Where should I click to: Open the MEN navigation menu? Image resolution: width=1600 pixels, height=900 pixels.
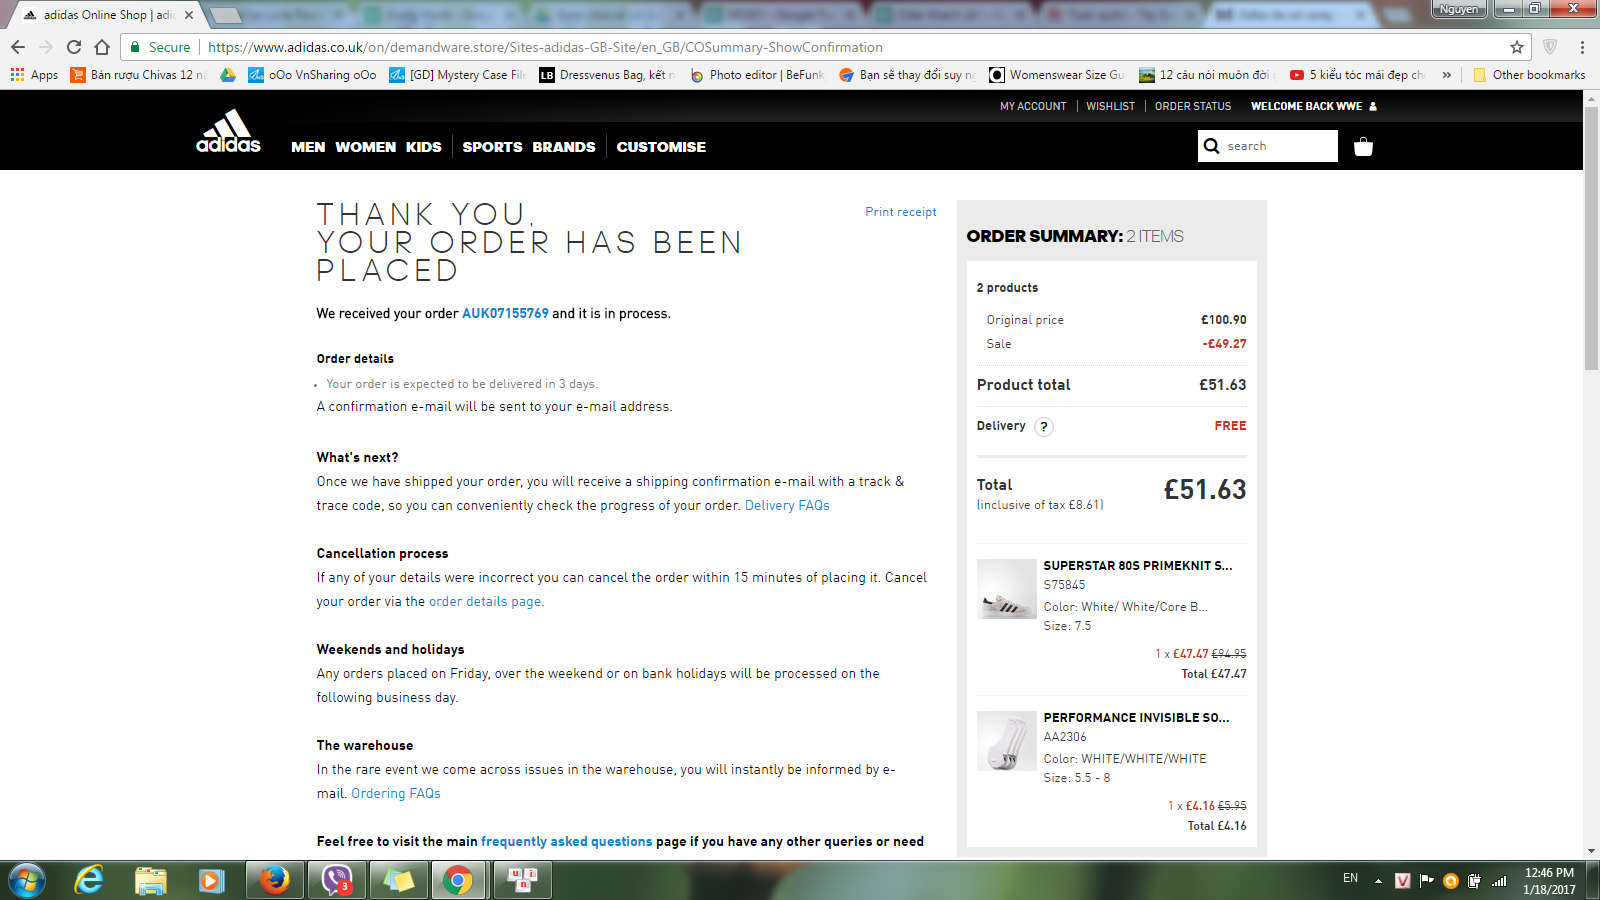(308, 147)
